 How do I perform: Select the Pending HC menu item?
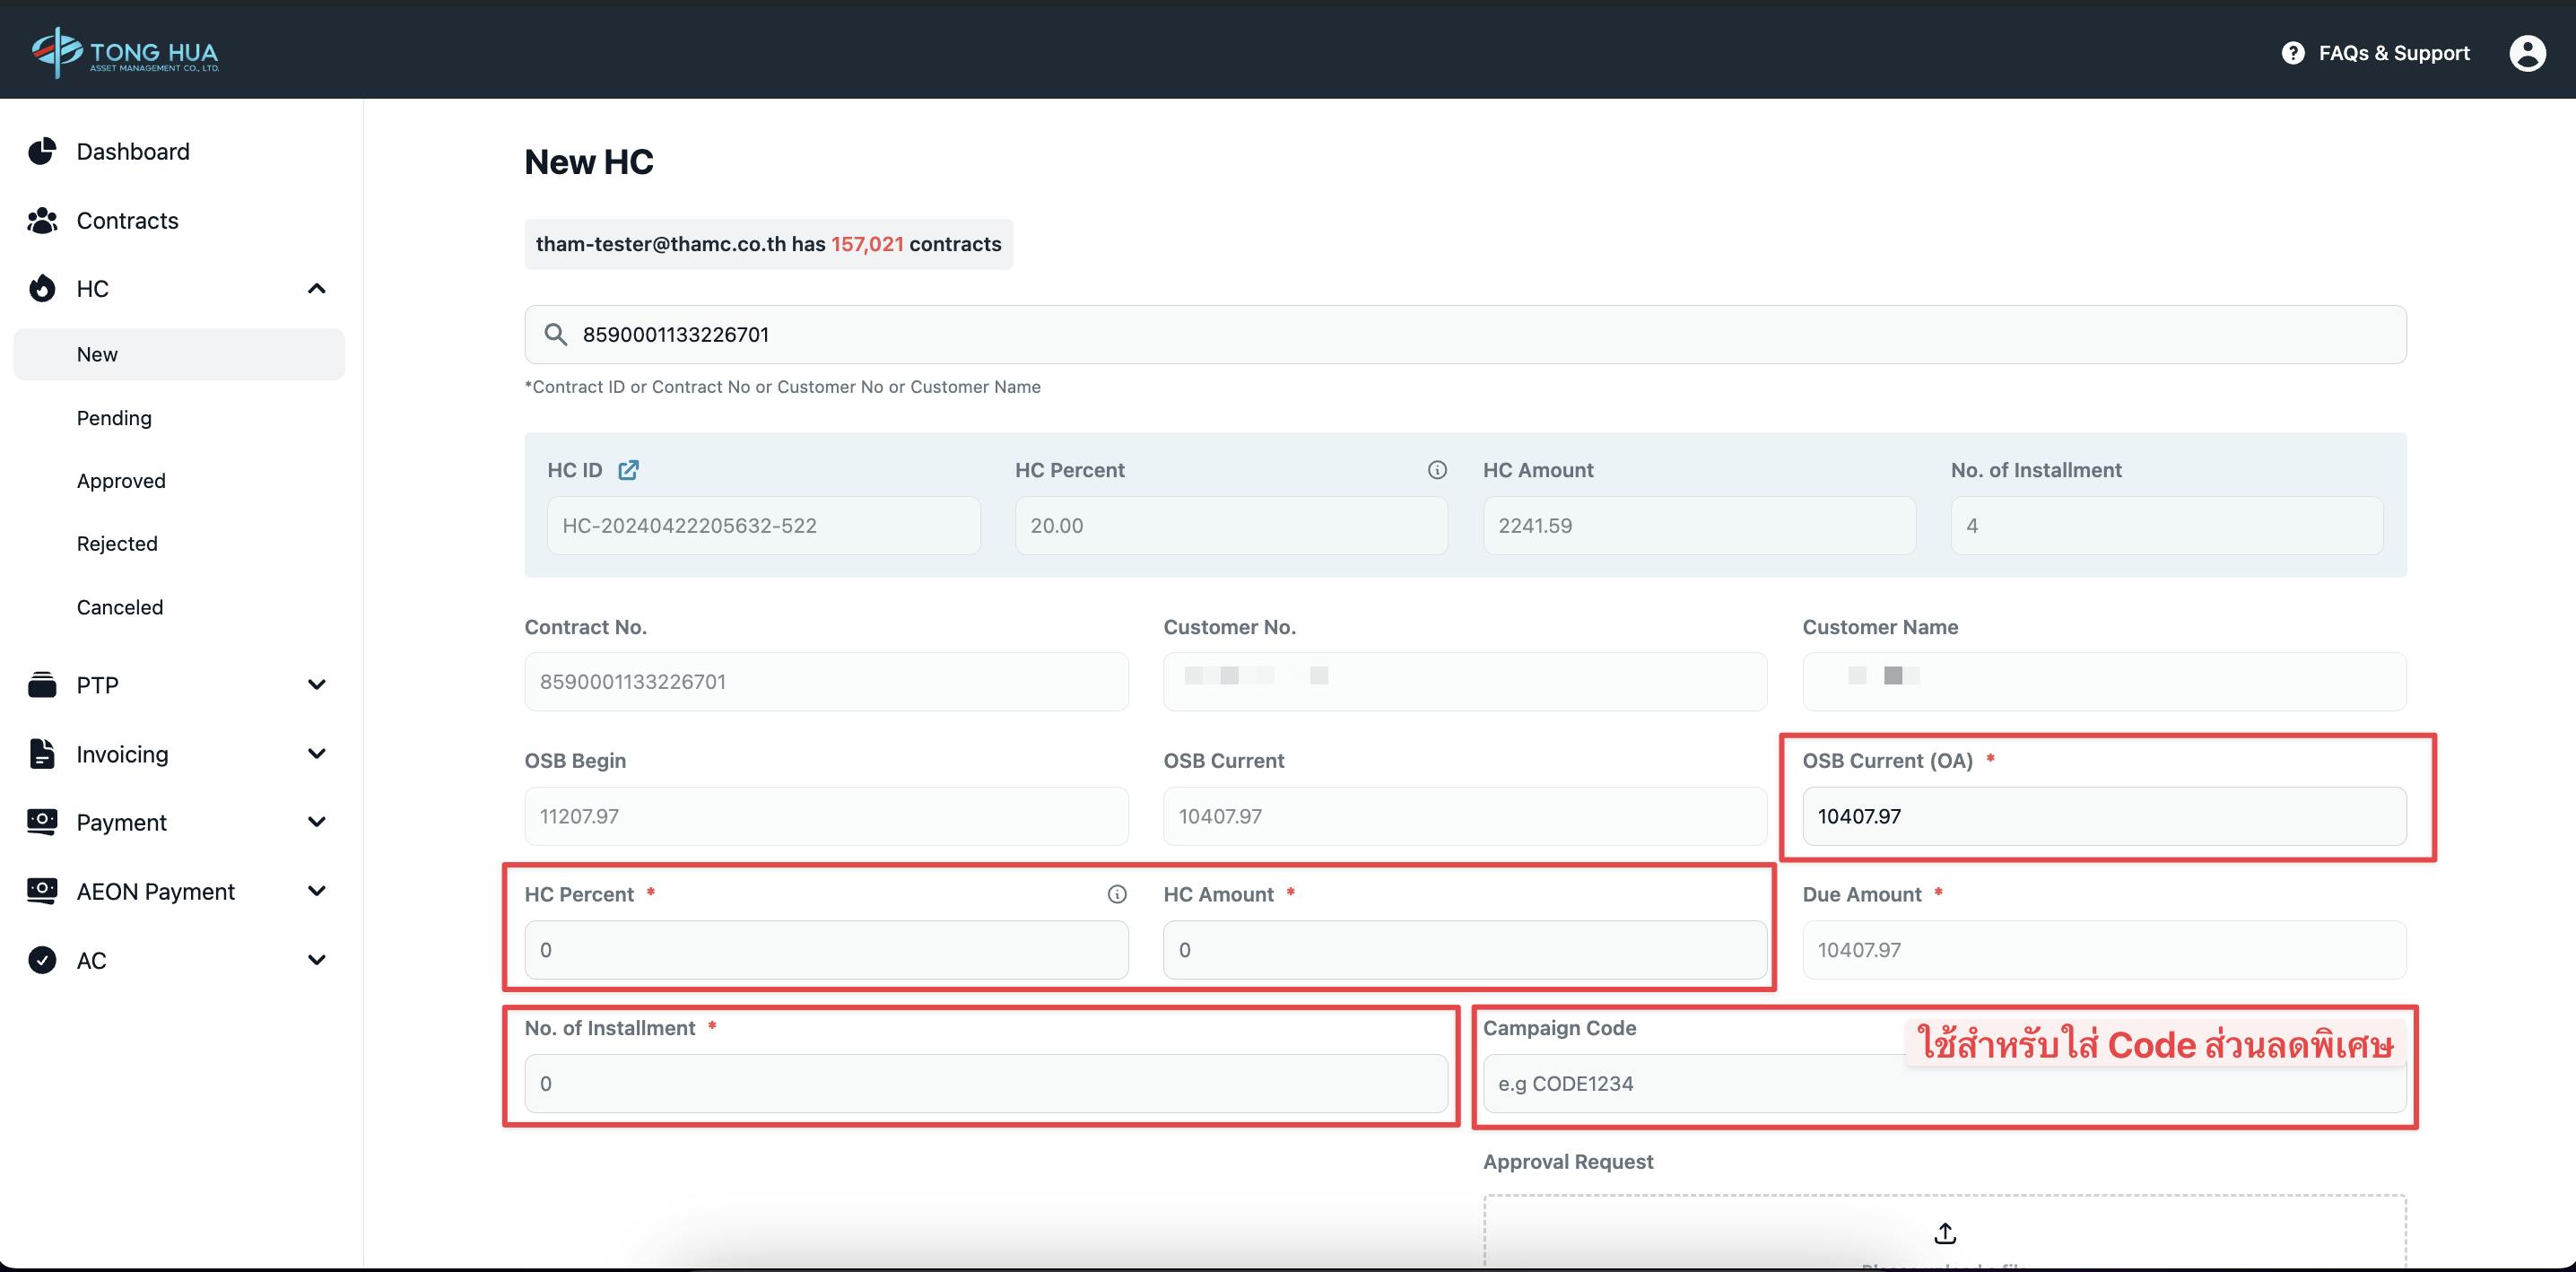click(113, 416)
